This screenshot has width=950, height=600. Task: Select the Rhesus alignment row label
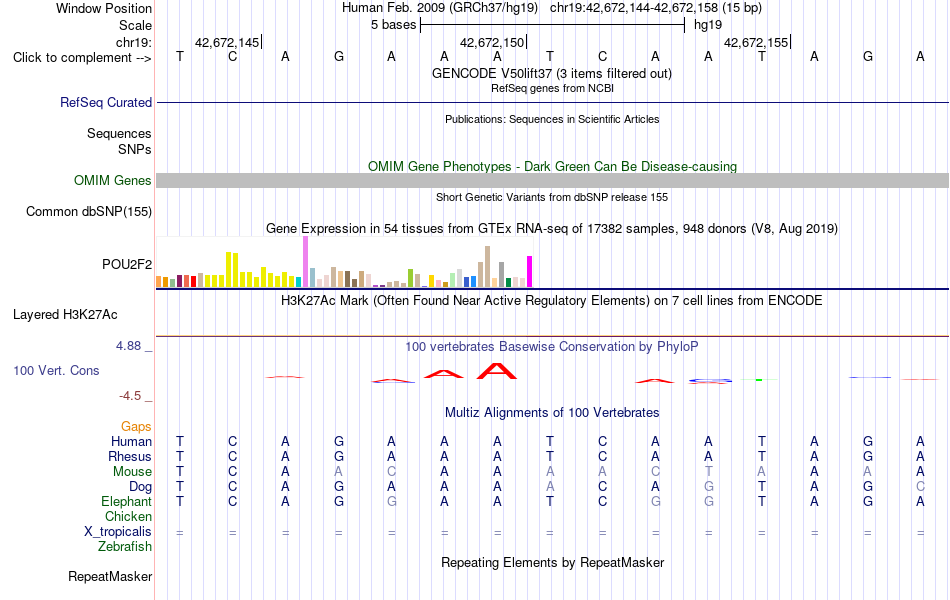[x=130, y=456]
